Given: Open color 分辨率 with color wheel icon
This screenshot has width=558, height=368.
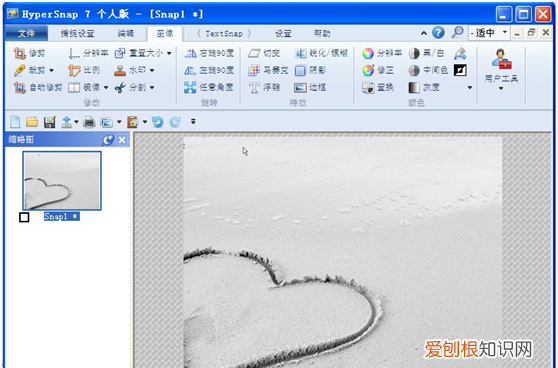Looking at the screenshot, I should click(382, 53).
